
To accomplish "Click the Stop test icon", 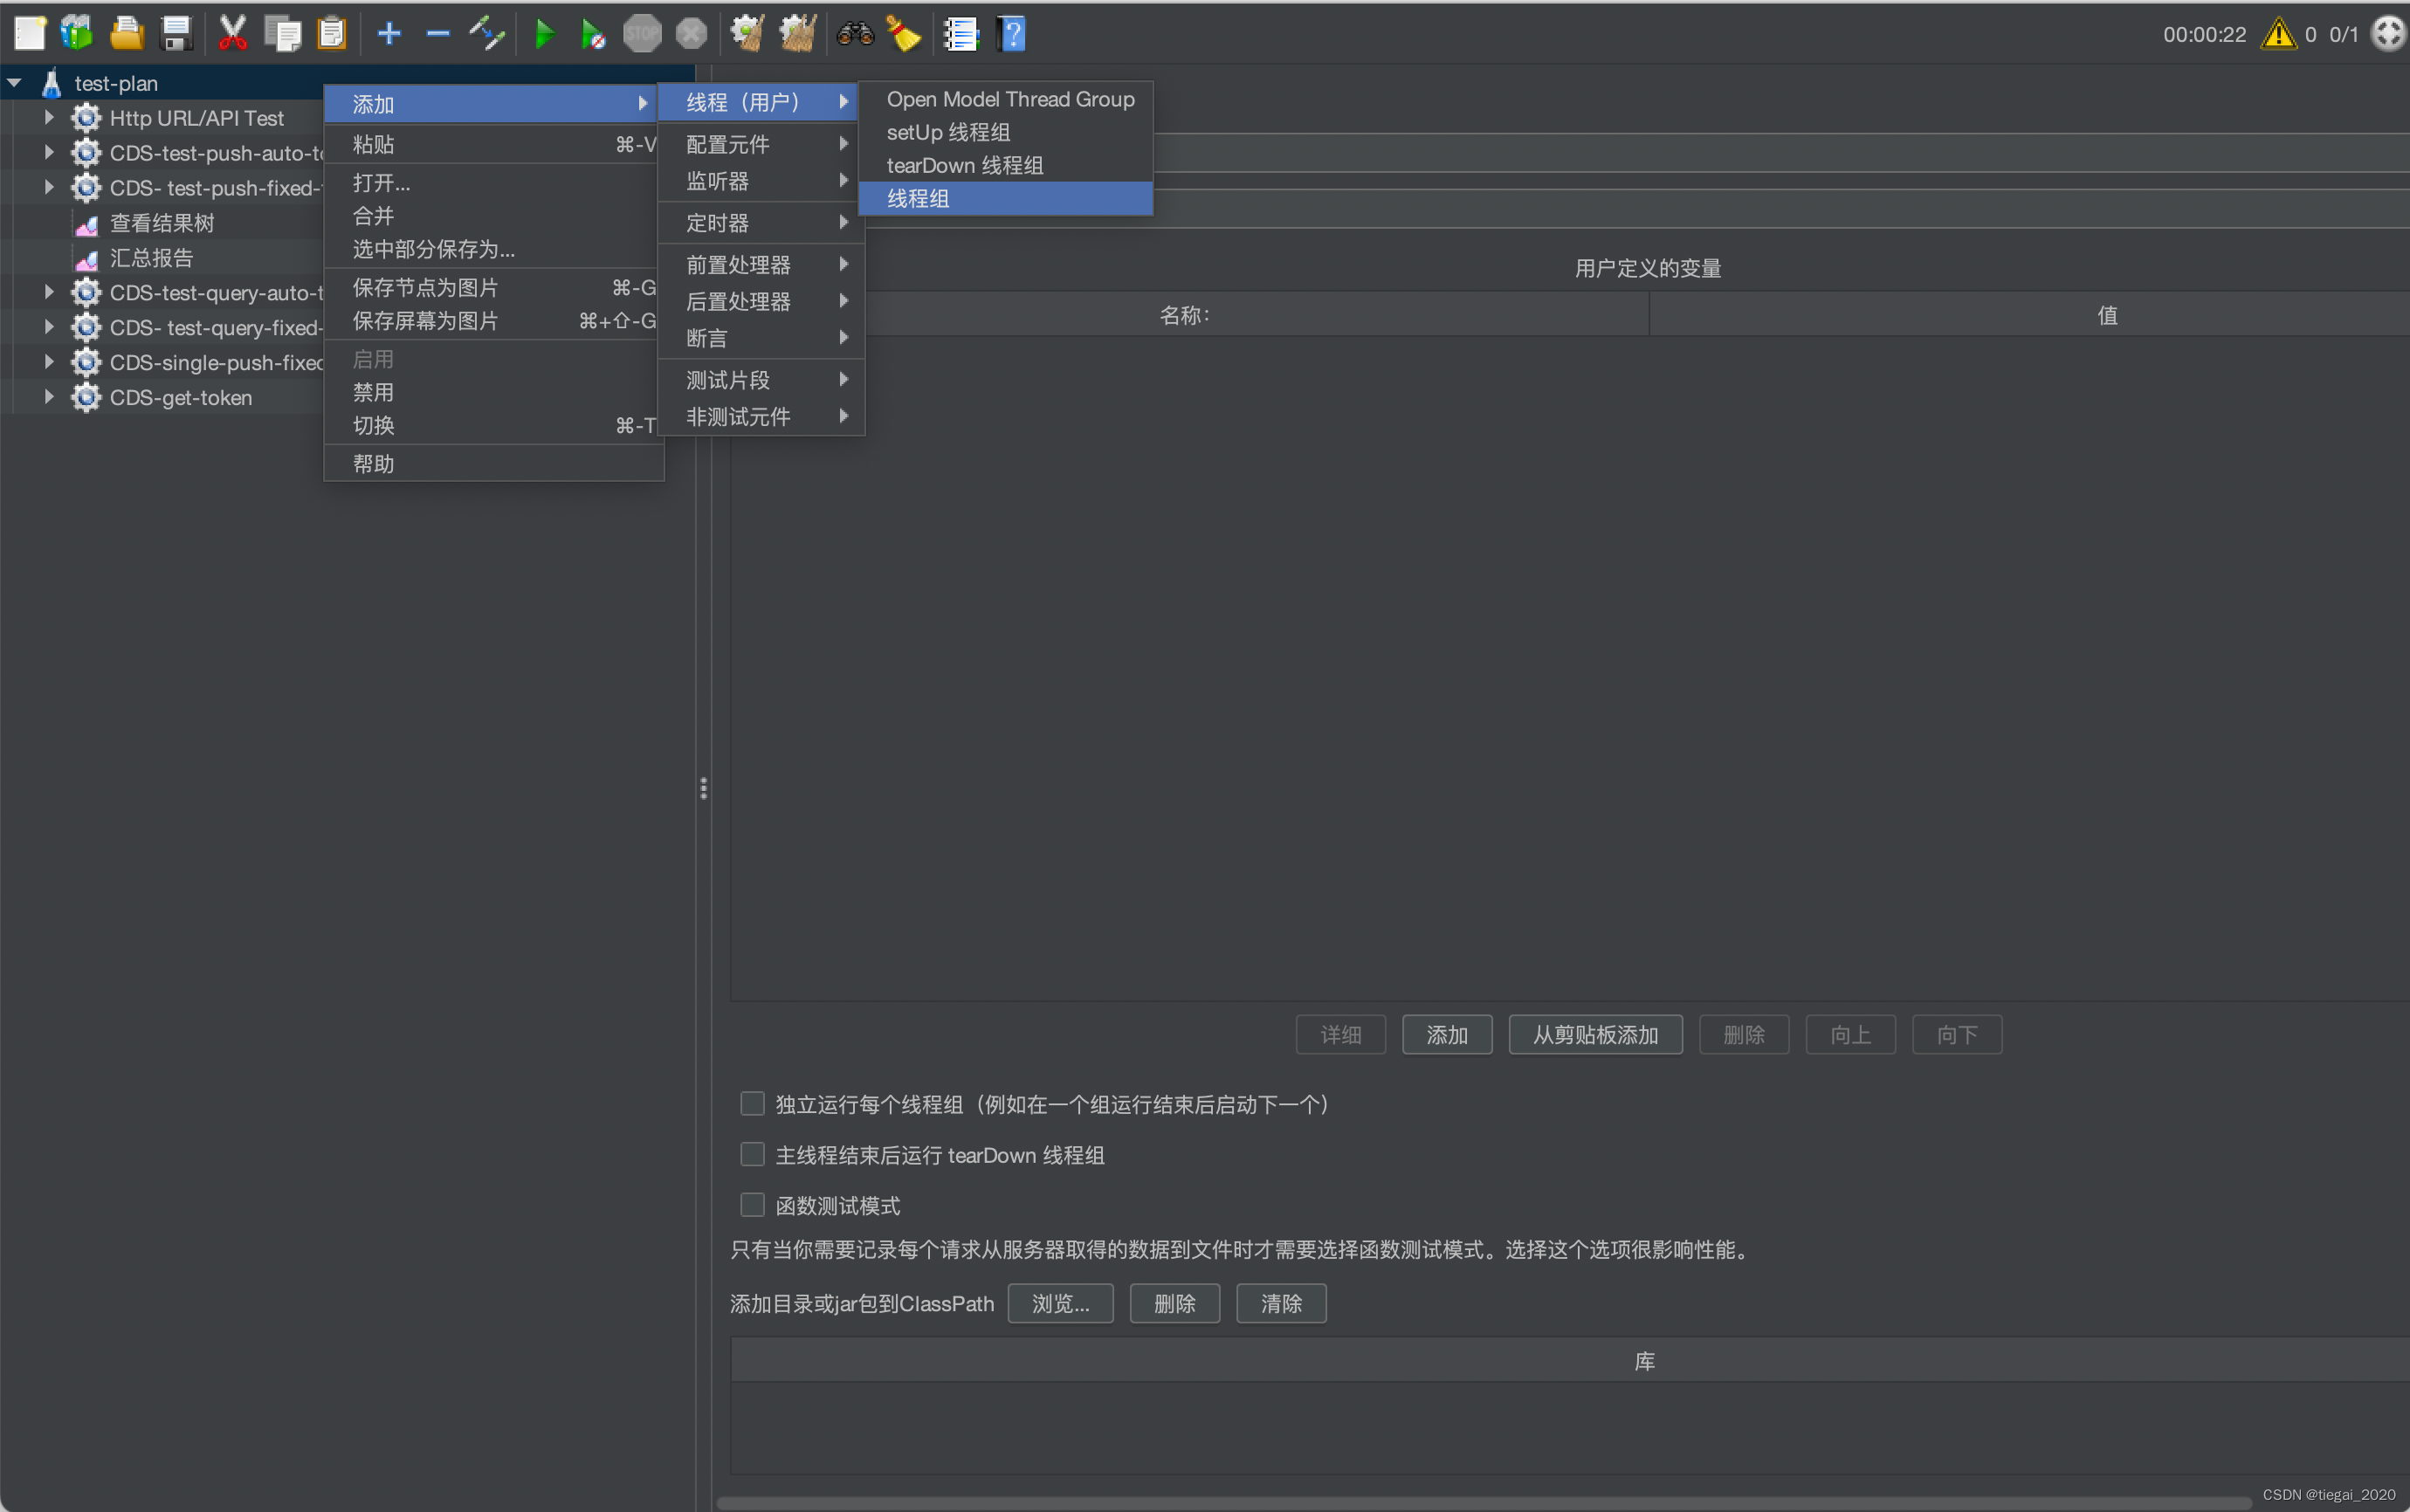I will click(642, 34).
